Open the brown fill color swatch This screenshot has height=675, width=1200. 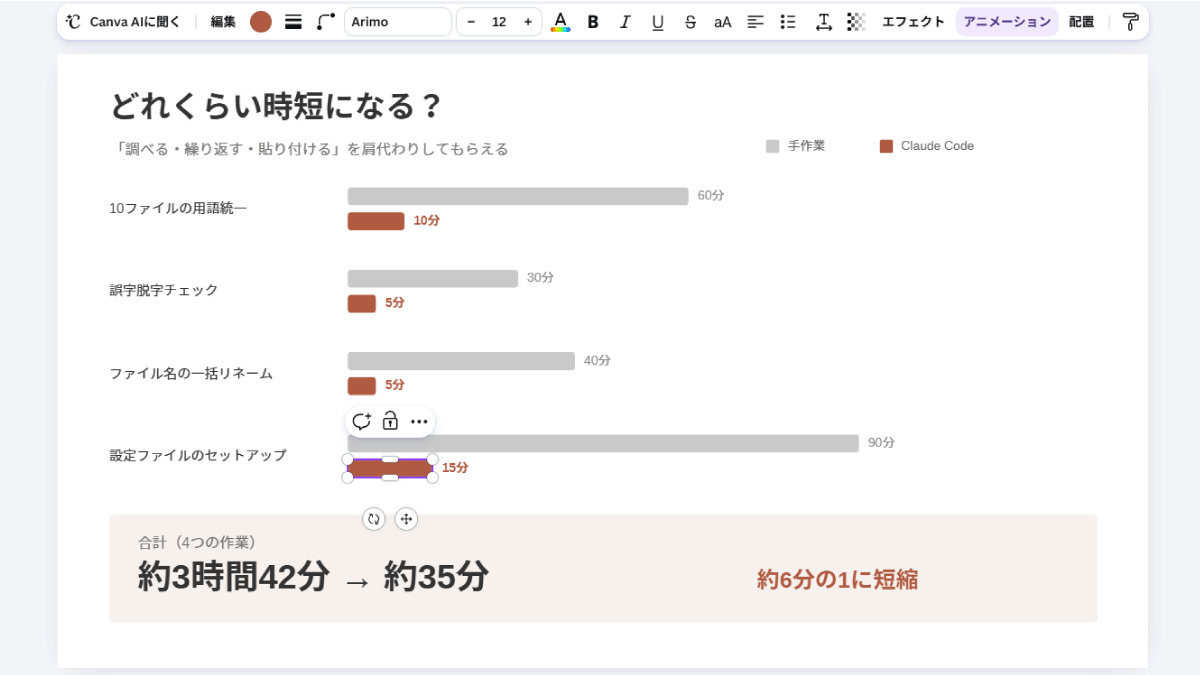[261, 22]
